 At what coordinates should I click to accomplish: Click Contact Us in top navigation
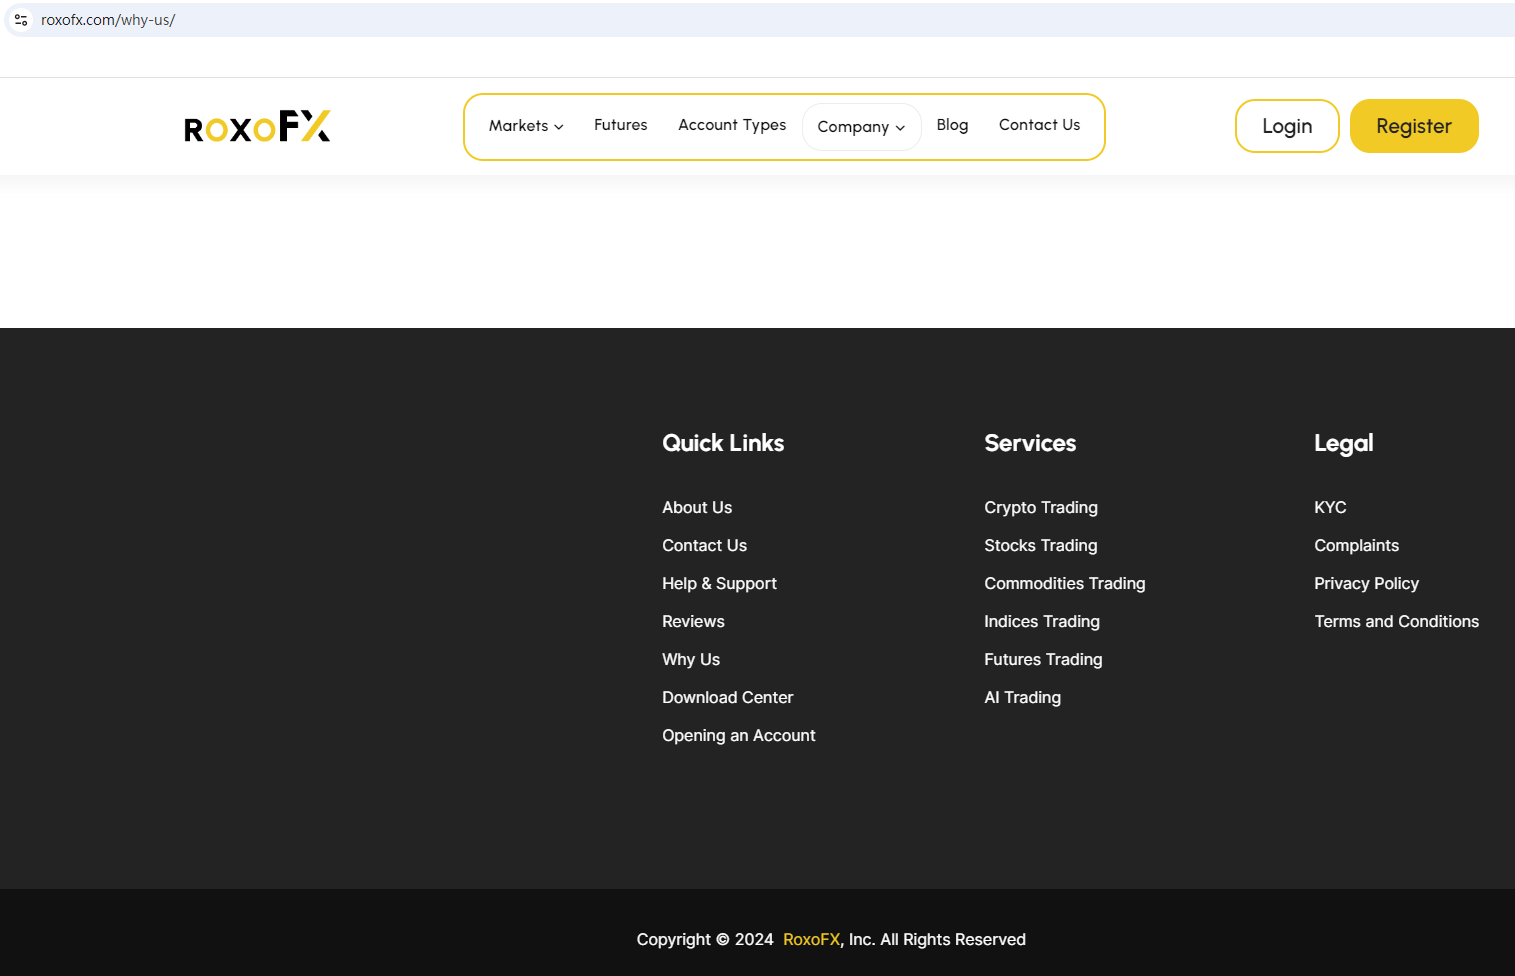point(1039,125)
